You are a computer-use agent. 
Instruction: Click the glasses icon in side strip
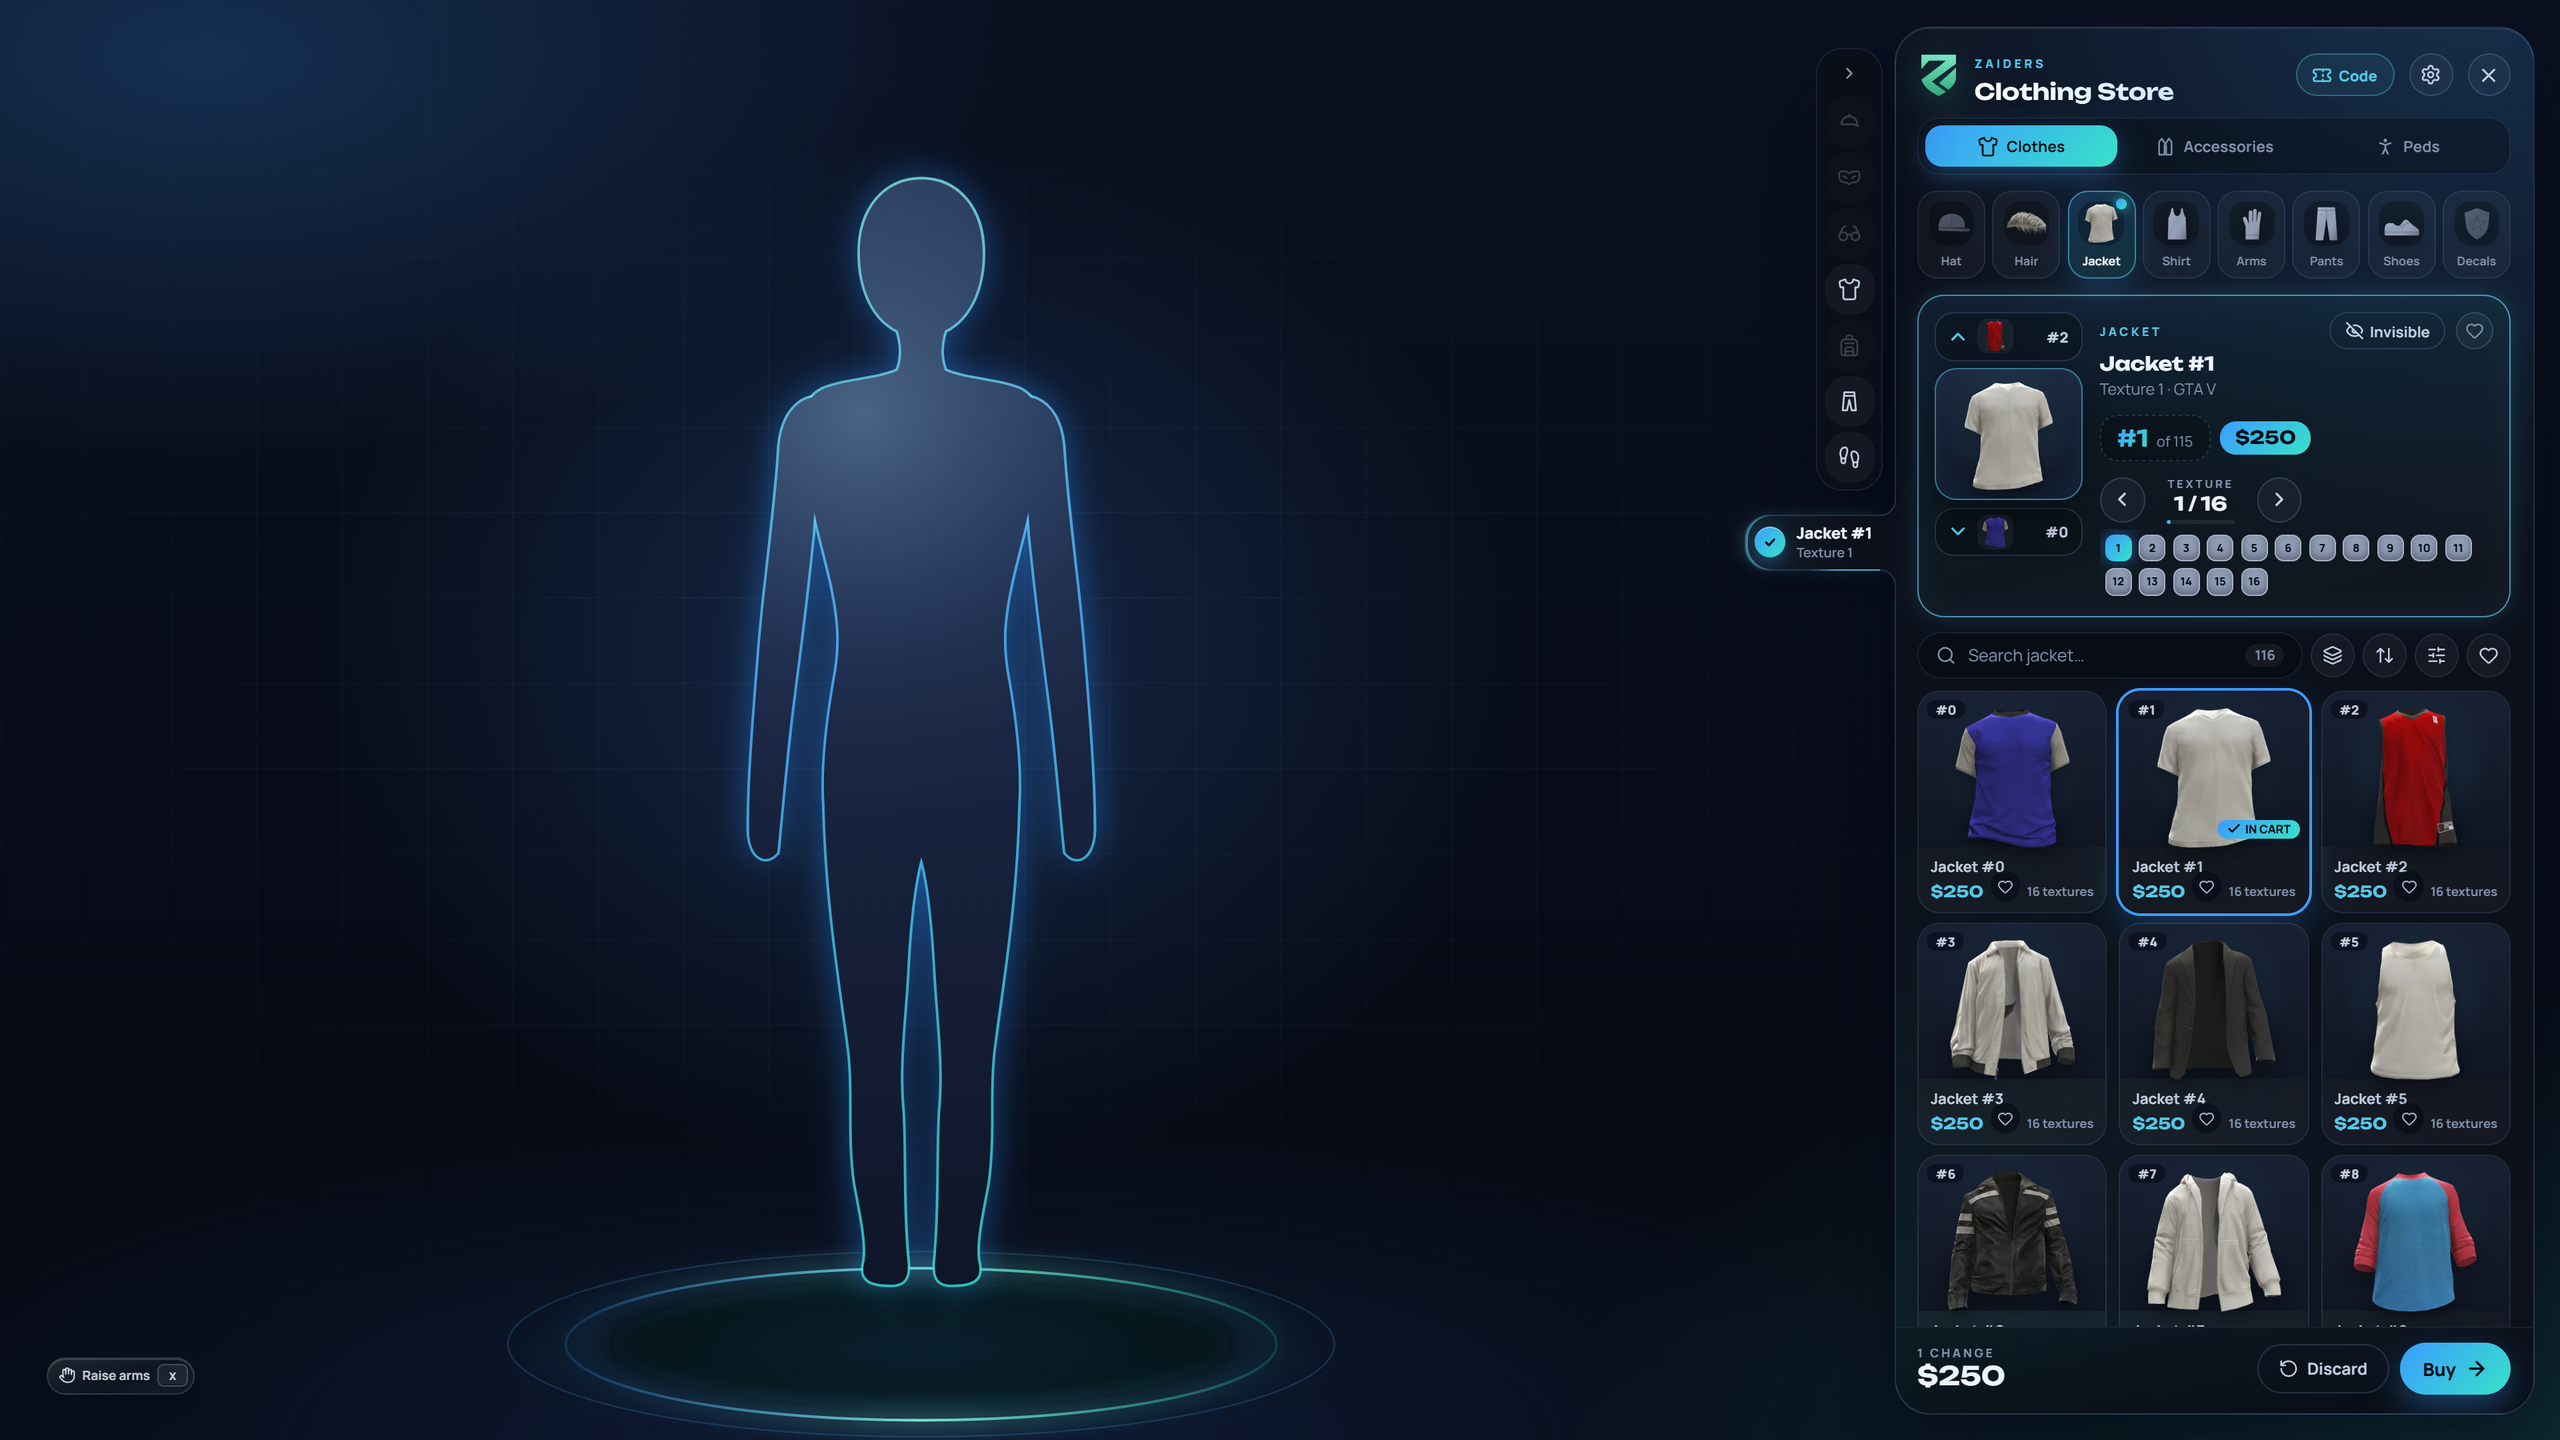pos(1849,233)
